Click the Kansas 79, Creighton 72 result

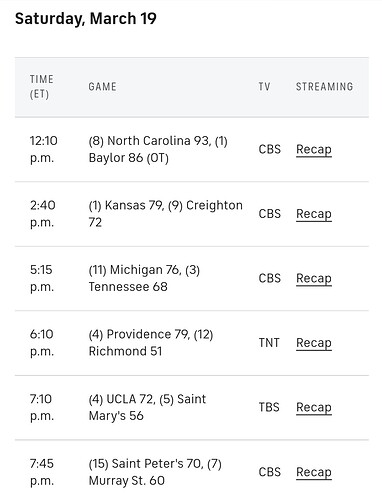coord(165,214)
